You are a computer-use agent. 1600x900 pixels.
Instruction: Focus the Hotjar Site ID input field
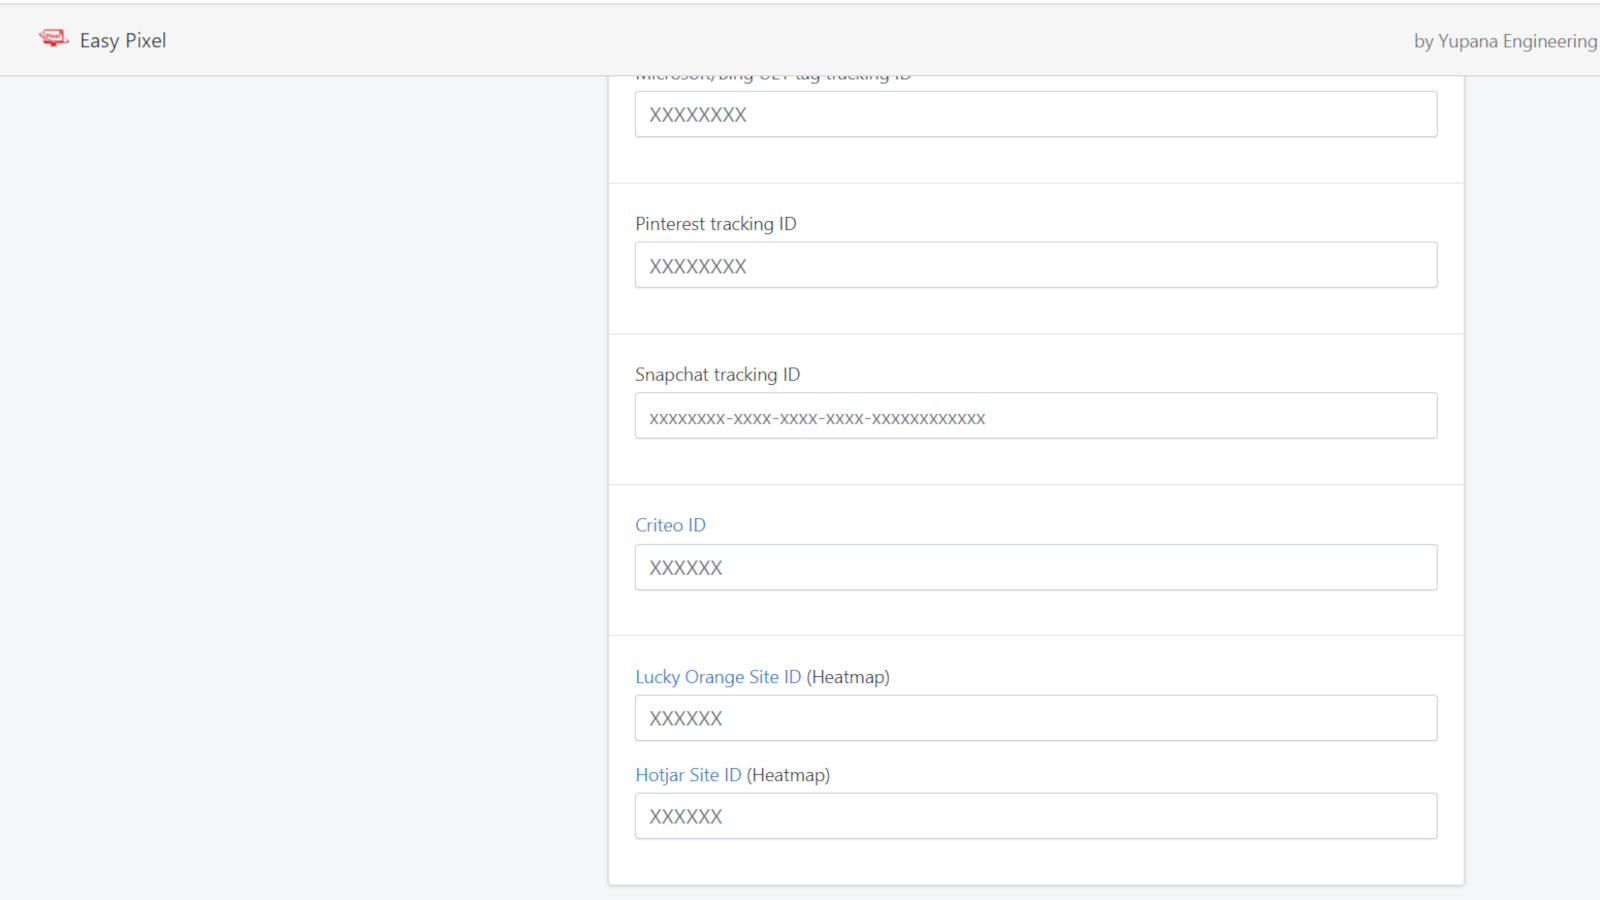pos(1036,816)
